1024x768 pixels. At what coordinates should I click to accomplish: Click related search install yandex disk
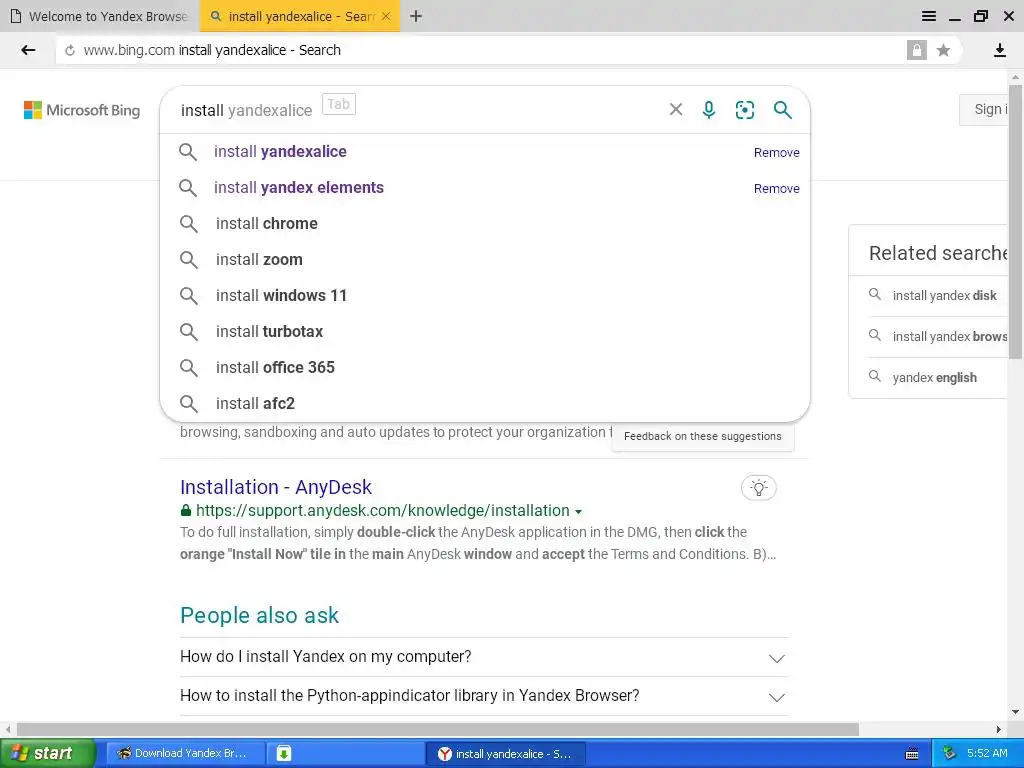click(944, 296)
